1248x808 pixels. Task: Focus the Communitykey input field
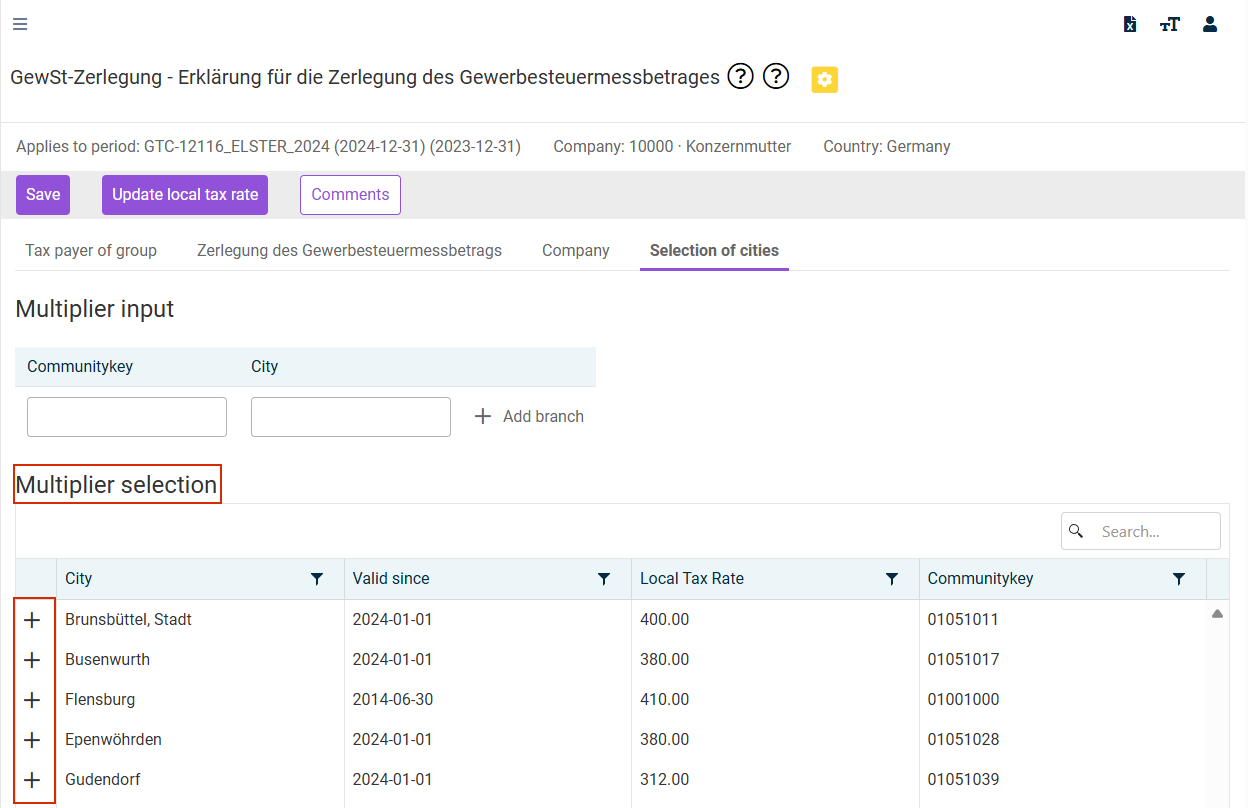tap(127, 417)
